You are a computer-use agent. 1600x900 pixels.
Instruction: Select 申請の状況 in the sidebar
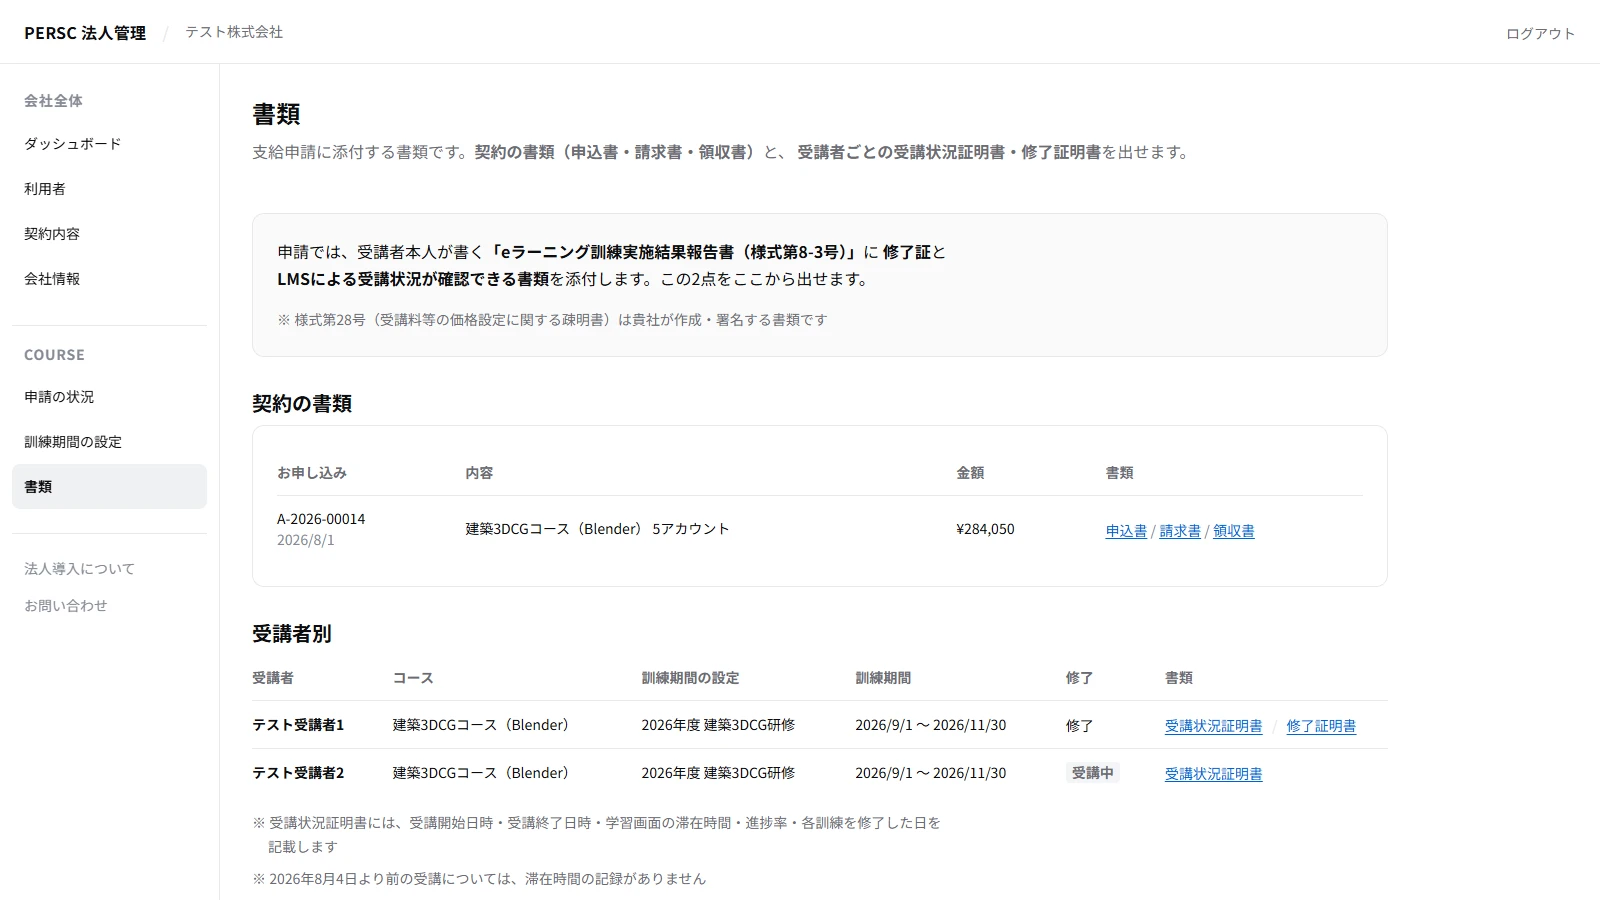(x=109, y=397)
